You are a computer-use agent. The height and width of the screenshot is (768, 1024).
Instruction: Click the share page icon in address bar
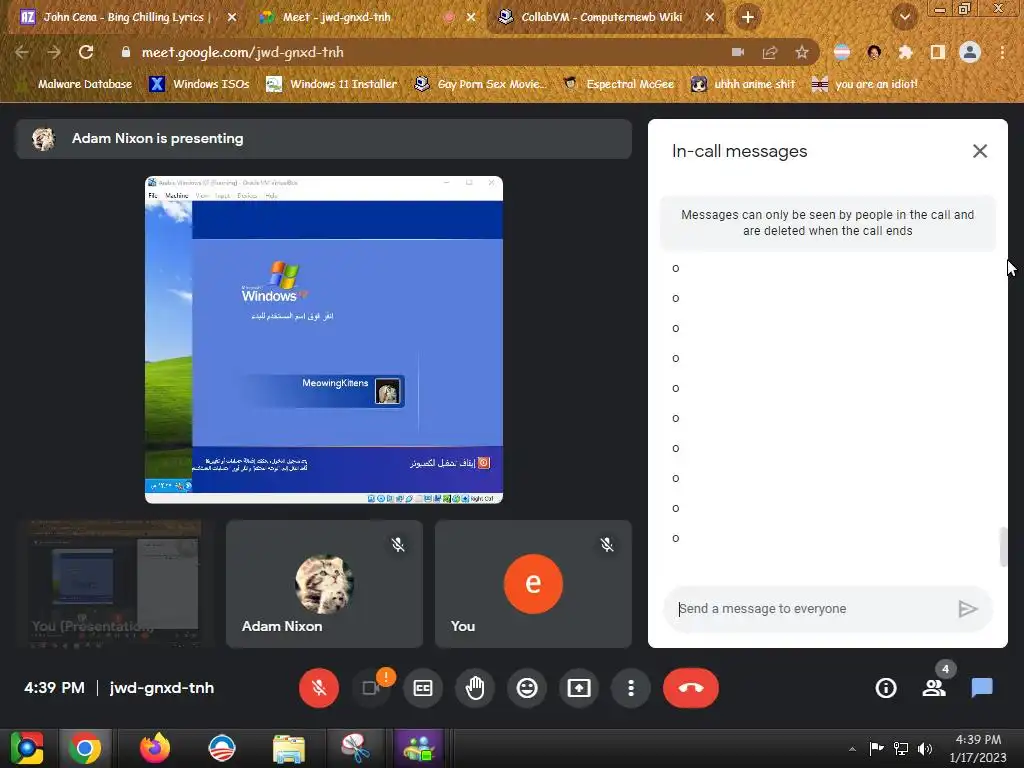[770, 52]
